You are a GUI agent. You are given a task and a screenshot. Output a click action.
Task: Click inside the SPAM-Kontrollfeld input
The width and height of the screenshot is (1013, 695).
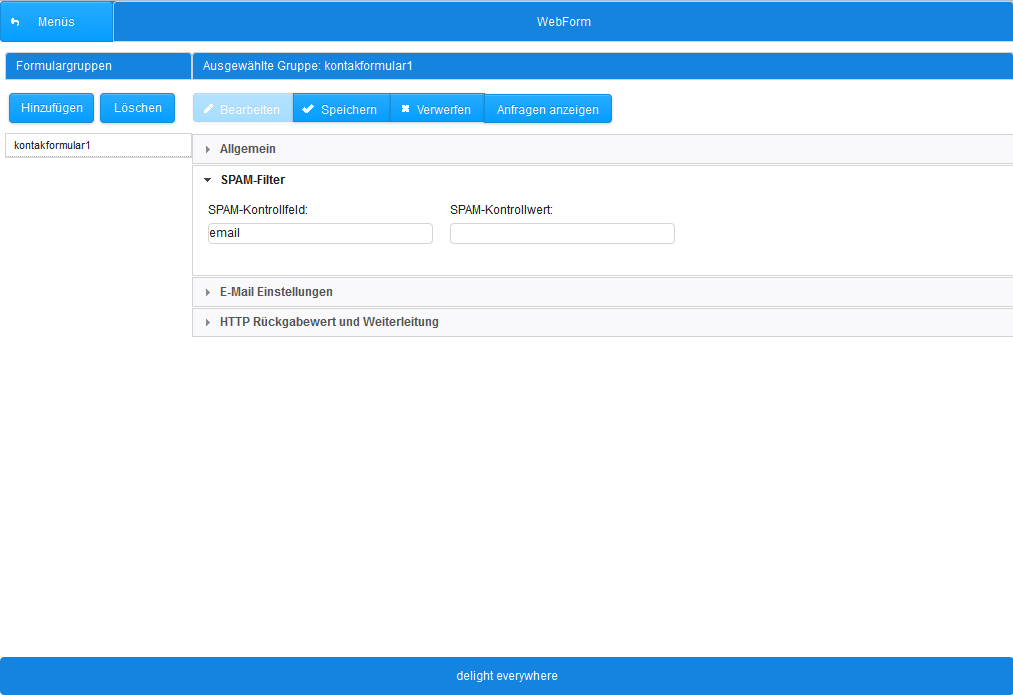click(x=320, y=233)
